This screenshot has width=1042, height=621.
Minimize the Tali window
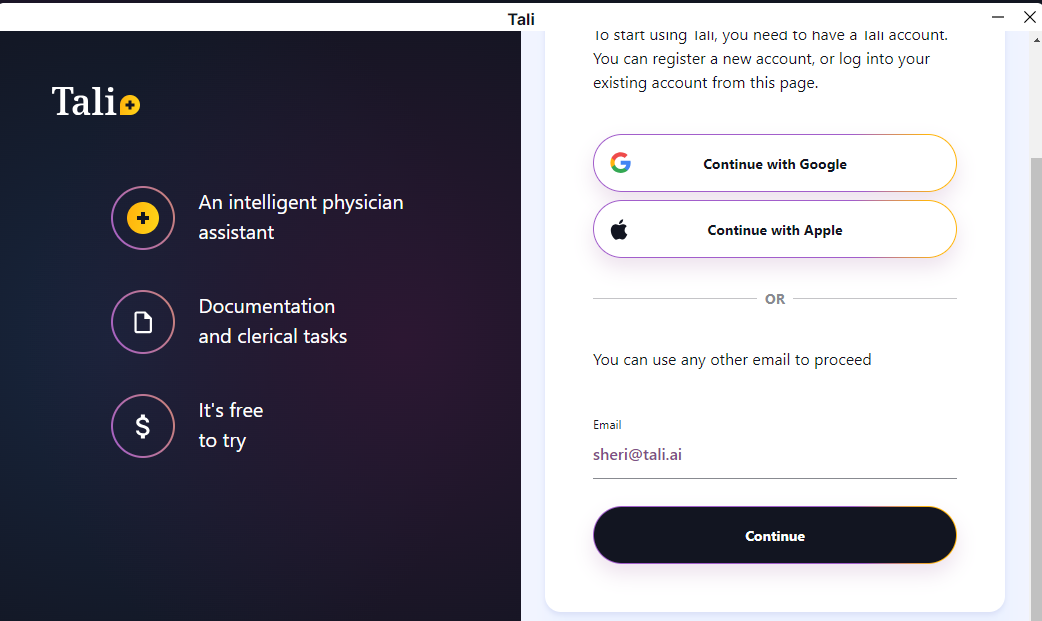997,17
